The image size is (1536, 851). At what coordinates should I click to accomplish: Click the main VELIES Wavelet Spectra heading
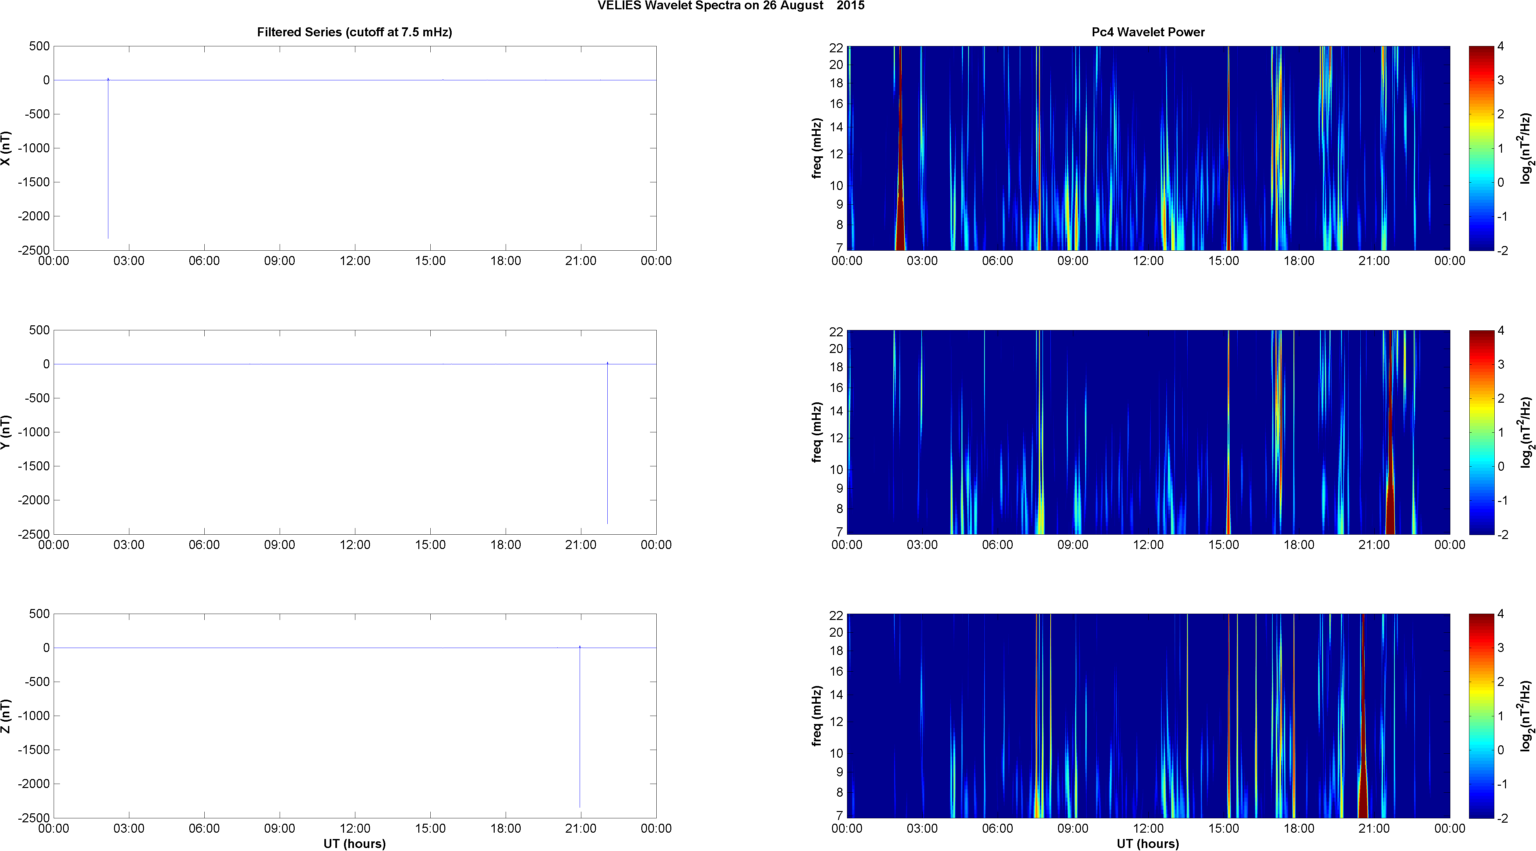(x=731, y=6)
